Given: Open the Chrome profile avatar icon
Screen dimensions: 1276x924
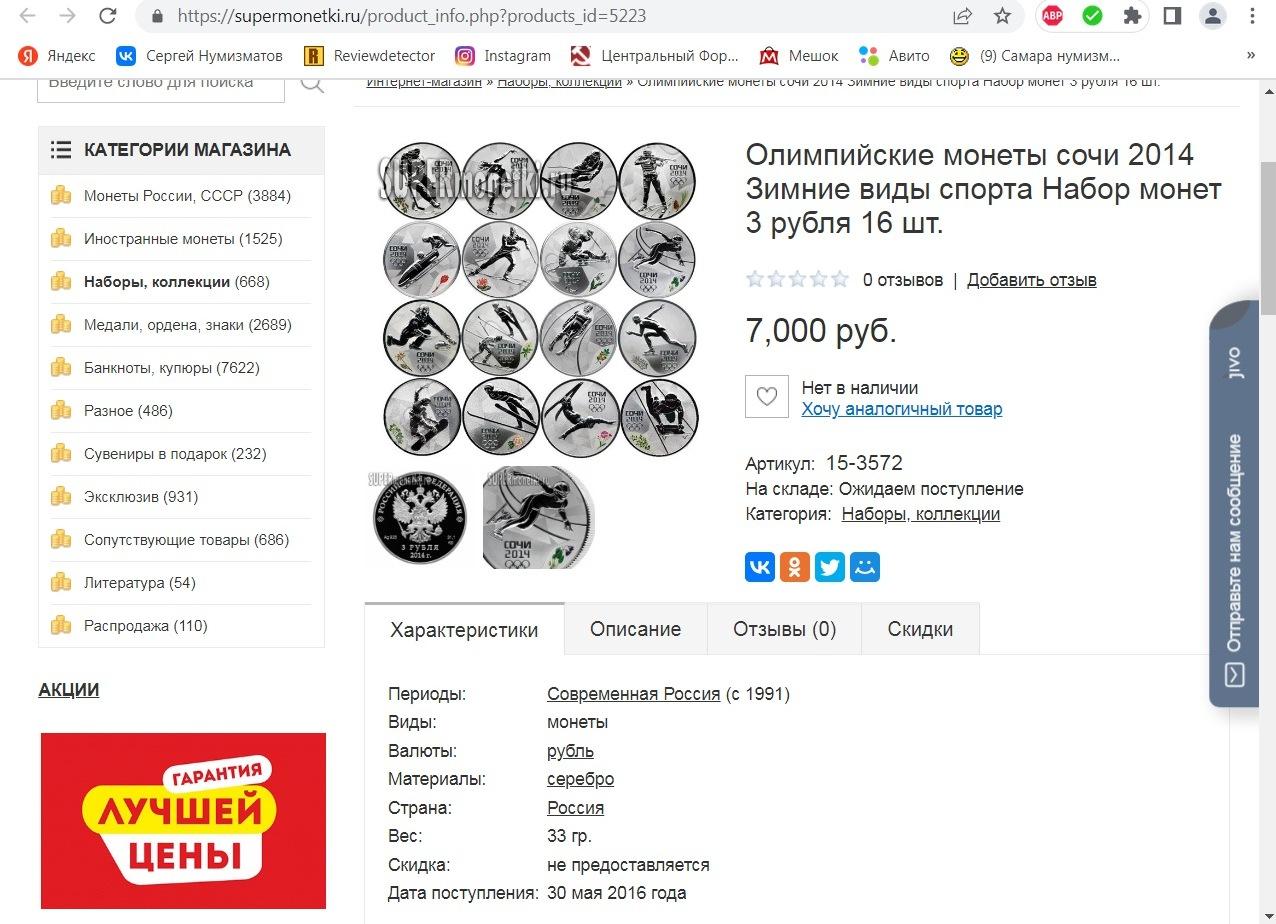Looking at the screenshot, I should [1212, 16].
